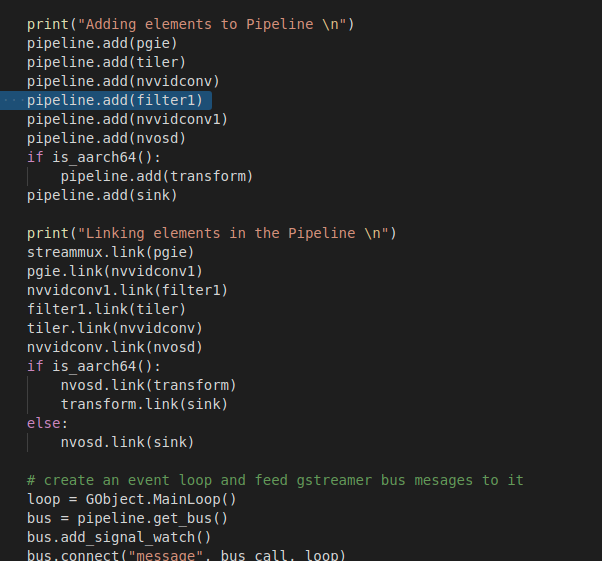Click on streammux.link(pgie) line
This screenshot has height=561, width=602.
pos(110,252)
